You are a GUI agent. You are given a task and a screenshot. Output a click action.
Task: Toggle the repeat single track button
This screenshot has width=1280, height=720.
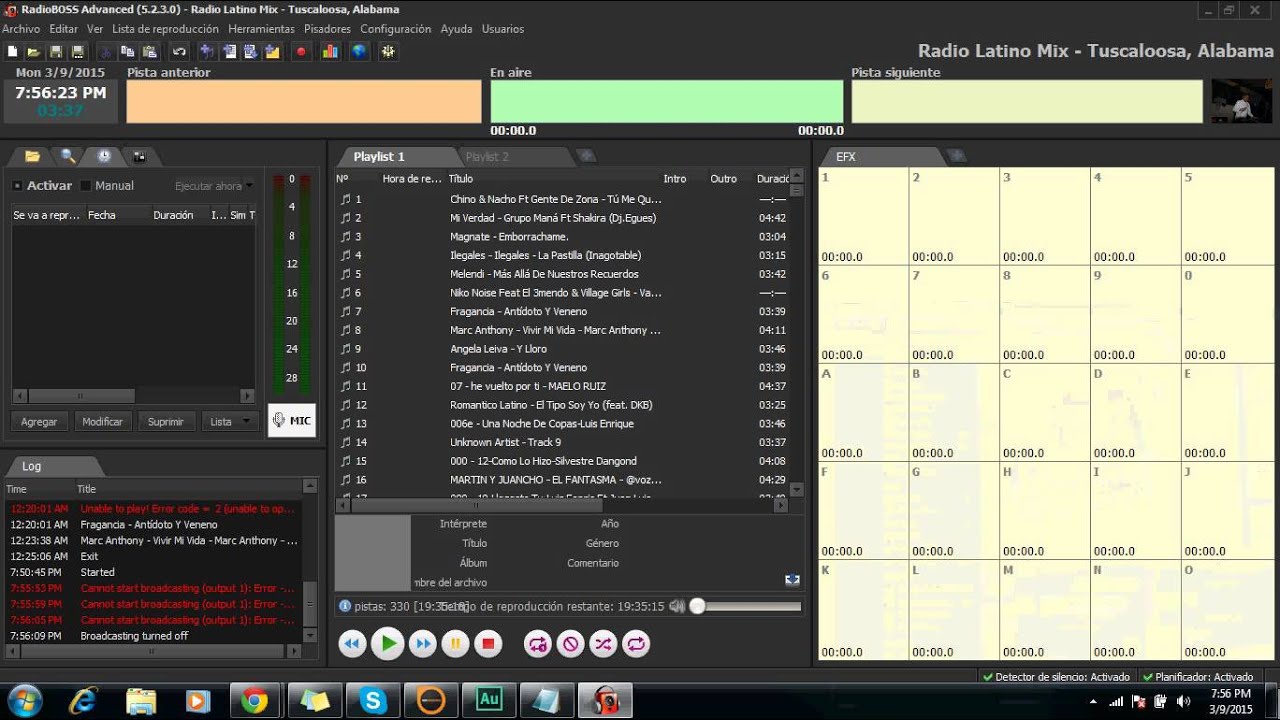537,644
